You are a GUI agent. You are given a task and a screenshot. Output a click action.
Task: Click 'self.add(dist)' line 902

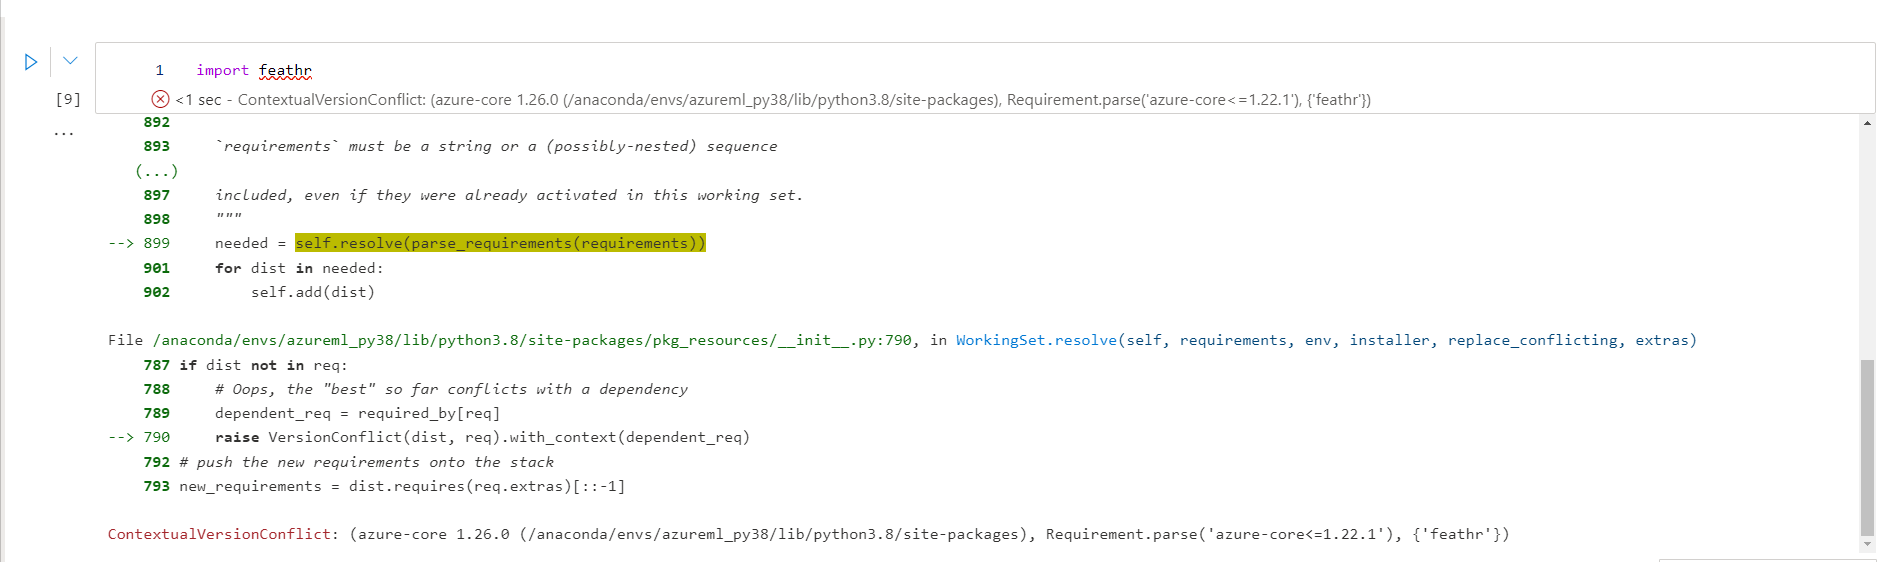pyautogui.click(x=313, y=292)
